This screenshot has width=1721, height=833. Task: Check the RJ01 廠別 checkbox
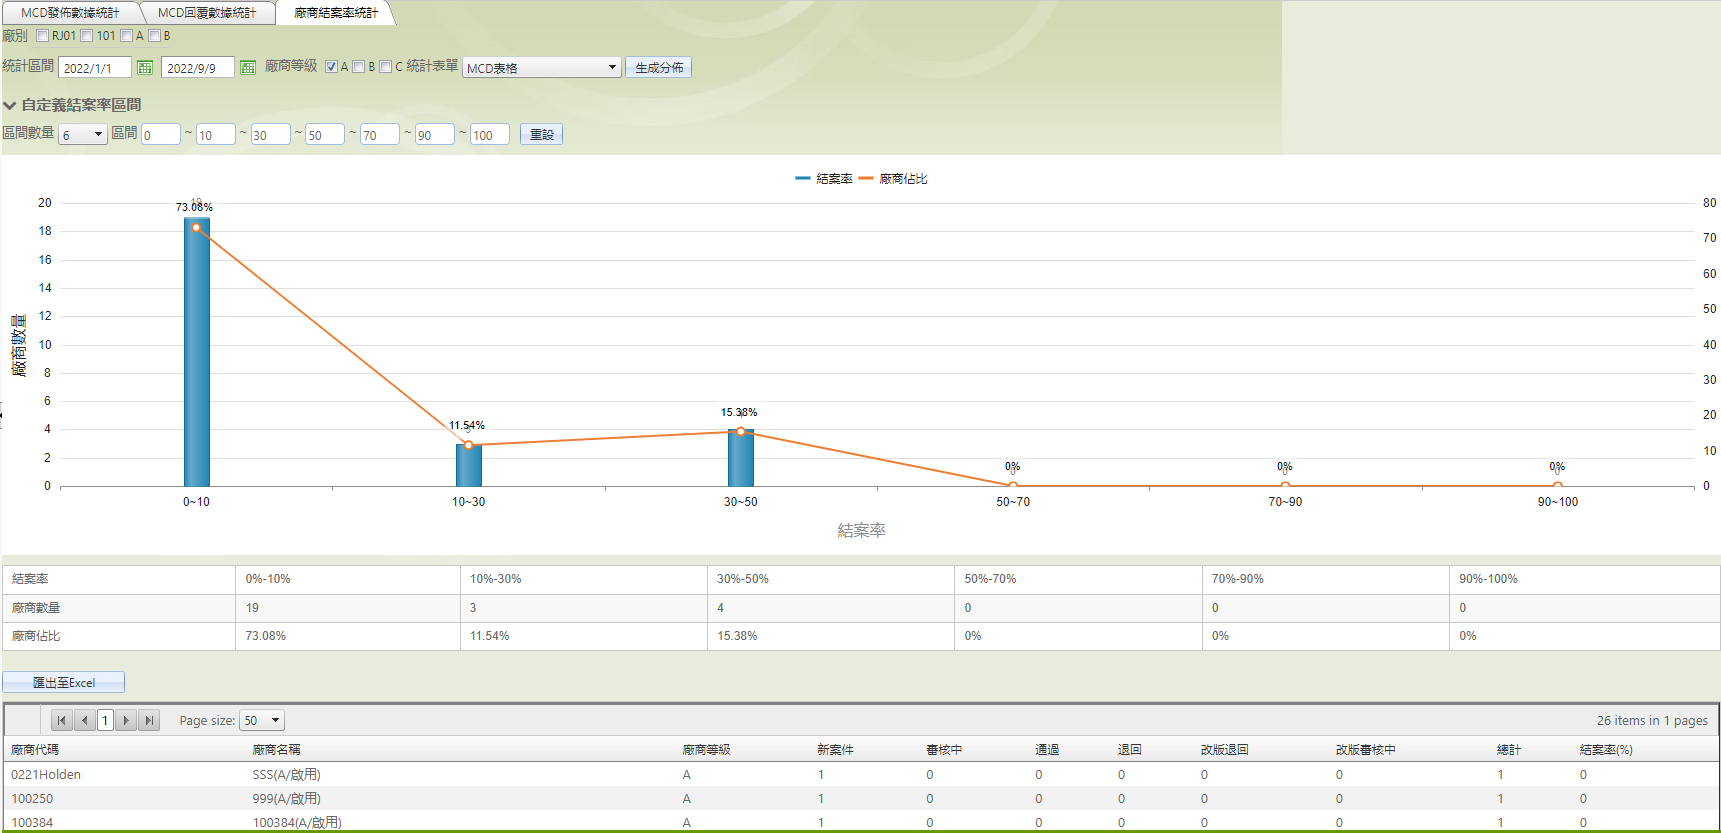(42, 36)
